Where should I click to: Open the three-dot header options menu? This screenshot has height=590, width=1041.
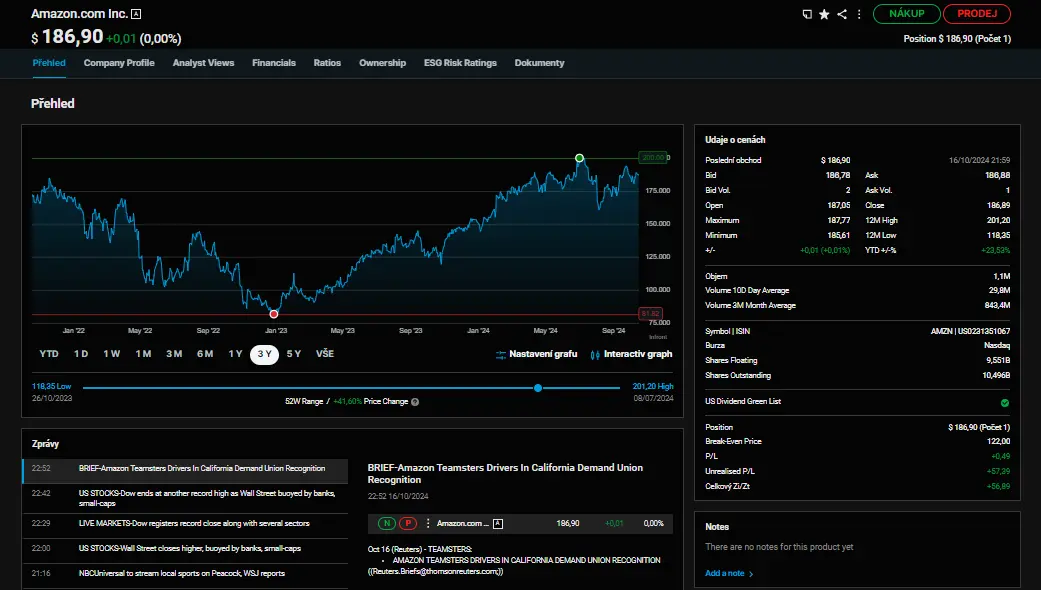point(859,14)
